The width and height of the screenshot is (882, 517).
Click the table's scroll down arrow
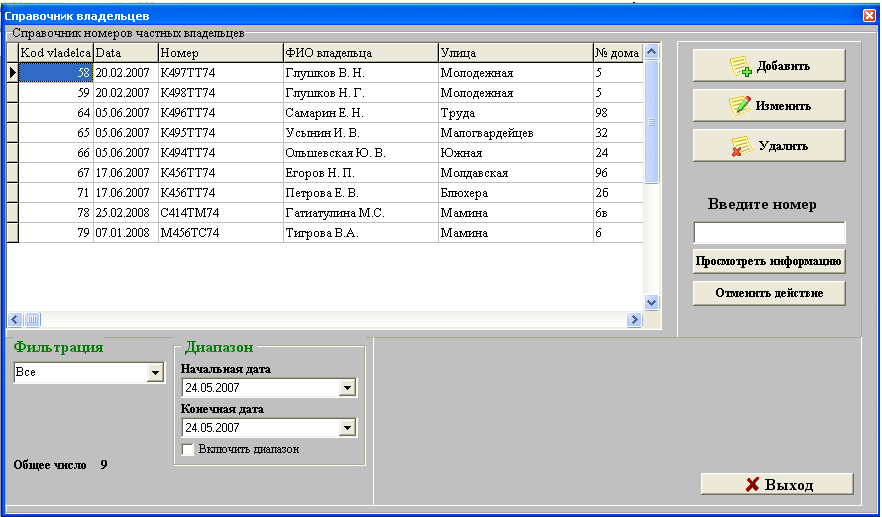coord(651,303)
